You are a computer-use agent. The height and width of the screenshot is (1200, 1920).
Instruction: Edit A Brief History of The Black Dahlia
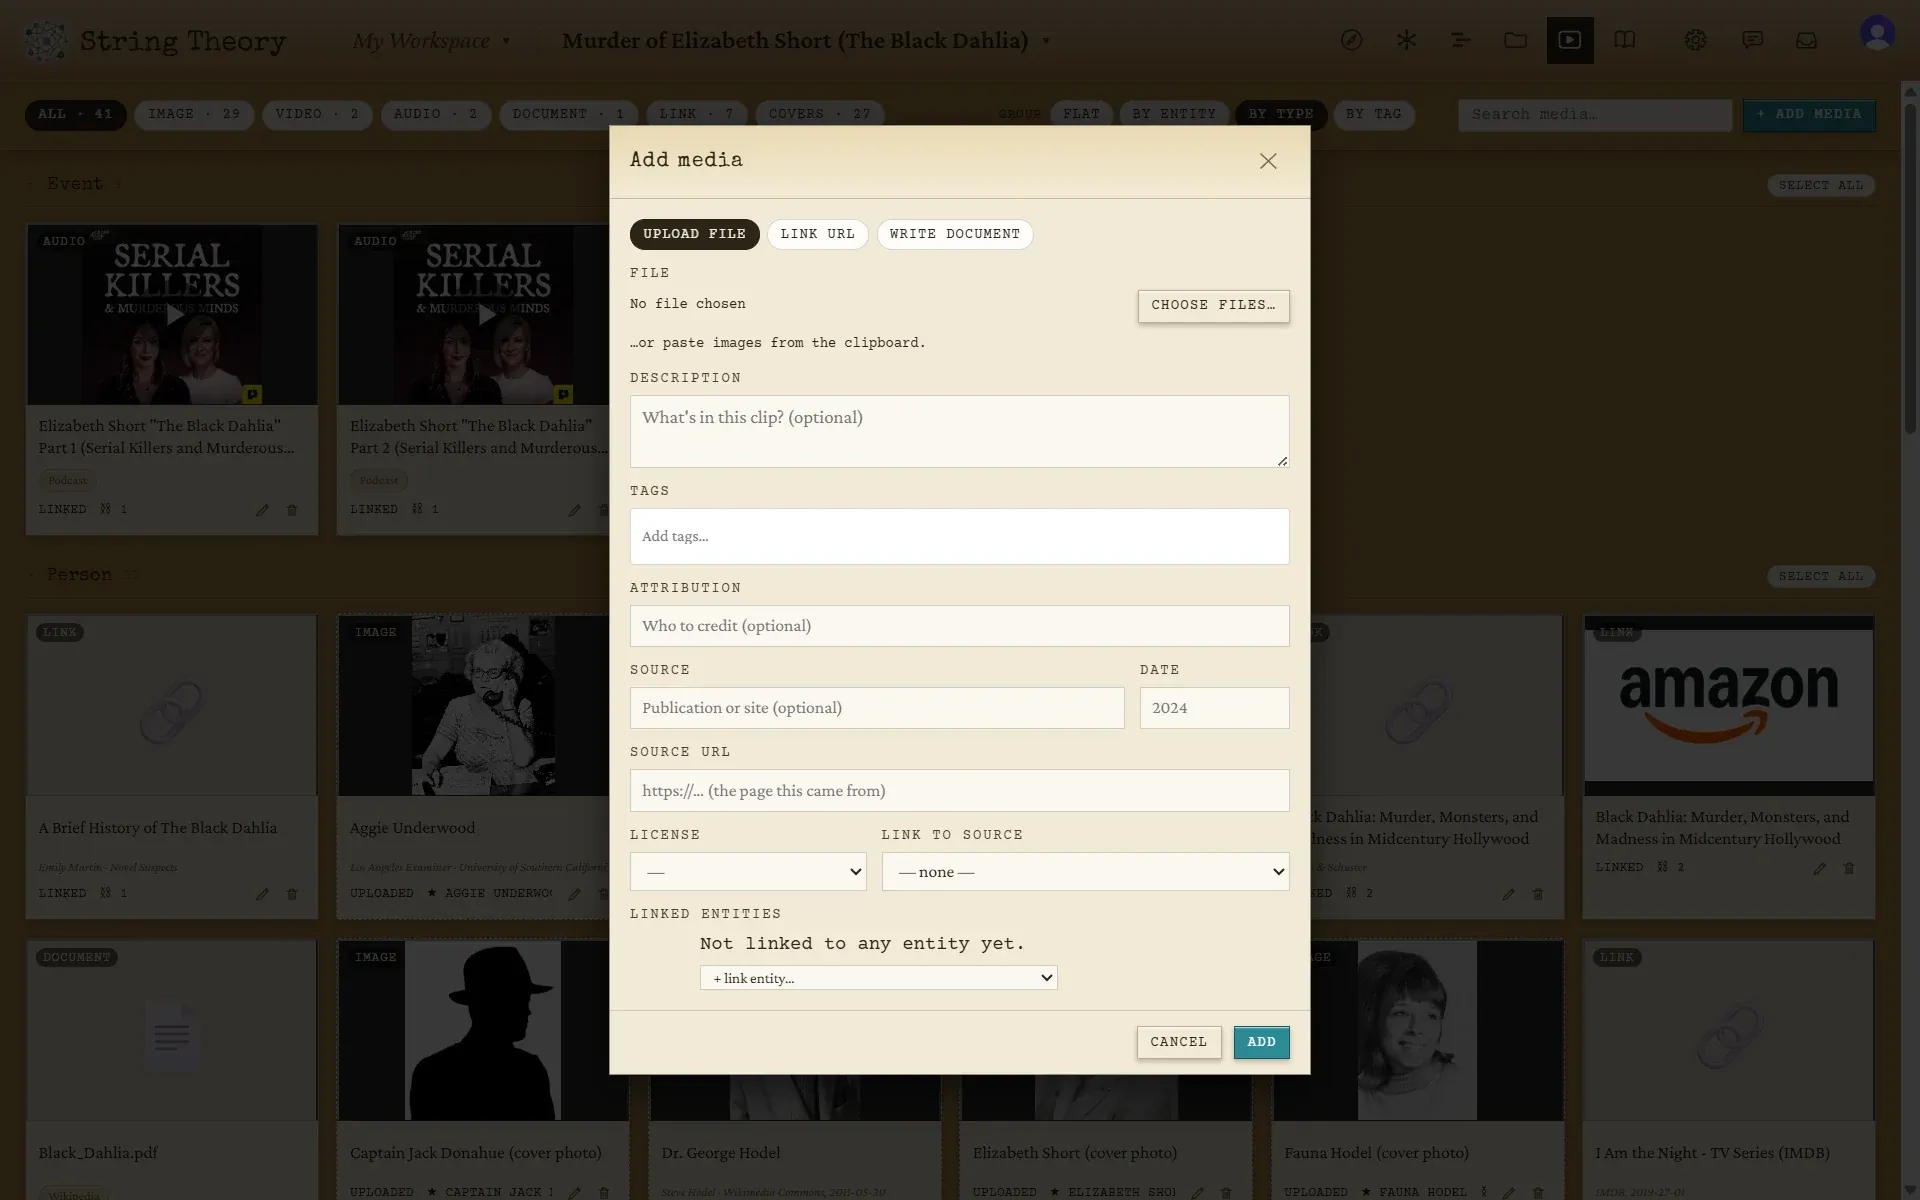[262, 894]
